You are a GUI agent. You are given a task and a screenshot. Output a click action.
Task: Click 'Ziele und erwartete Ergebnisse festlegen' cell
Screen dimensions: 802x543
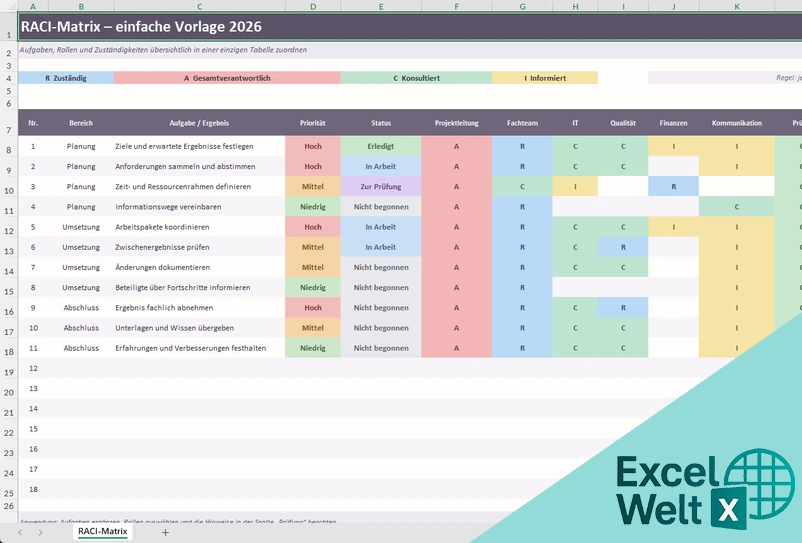pos(199,146)
